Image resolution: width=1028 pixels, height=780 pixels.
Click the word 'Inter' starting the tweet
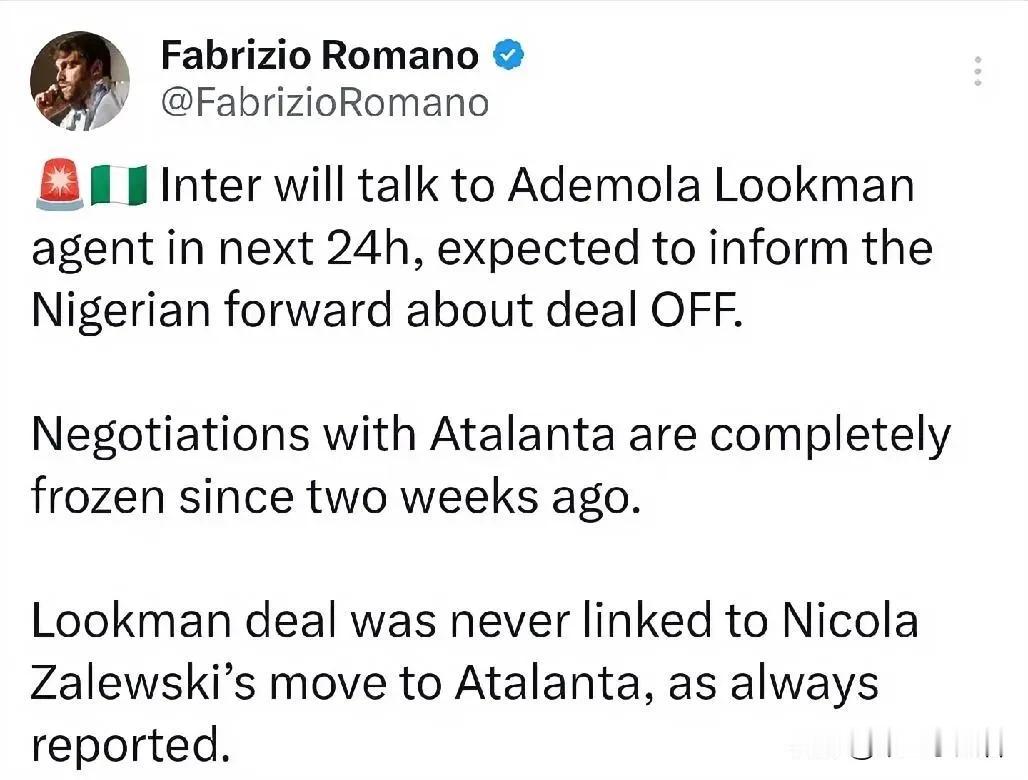210,185
